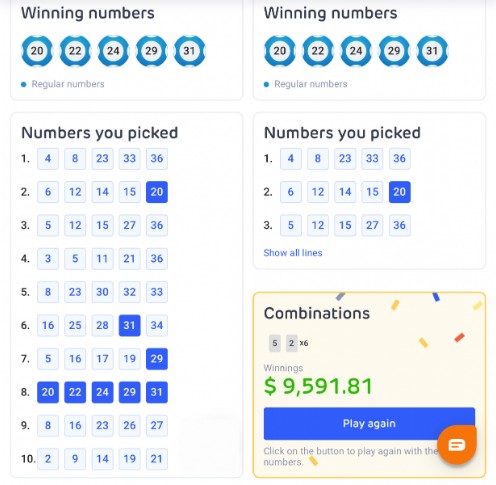Viewport: 496px width, 485px height.
Task: Click combination badge showing 2
Action: point(291,343)
